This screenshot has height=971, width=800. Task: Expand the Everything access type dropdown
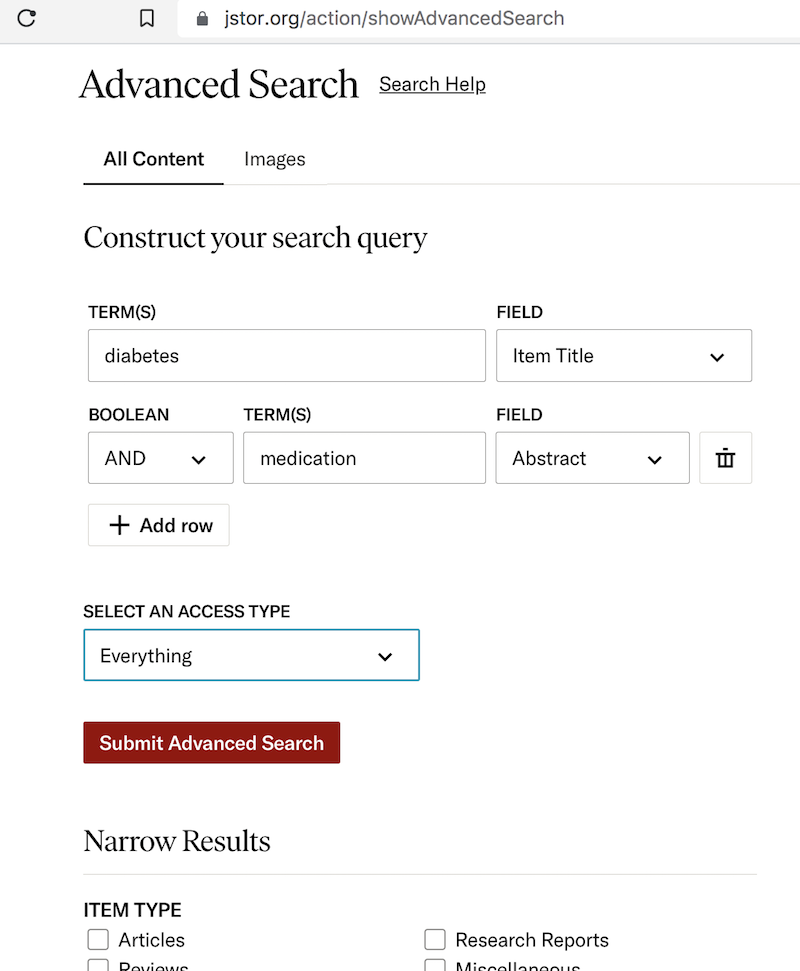[251, 656]
